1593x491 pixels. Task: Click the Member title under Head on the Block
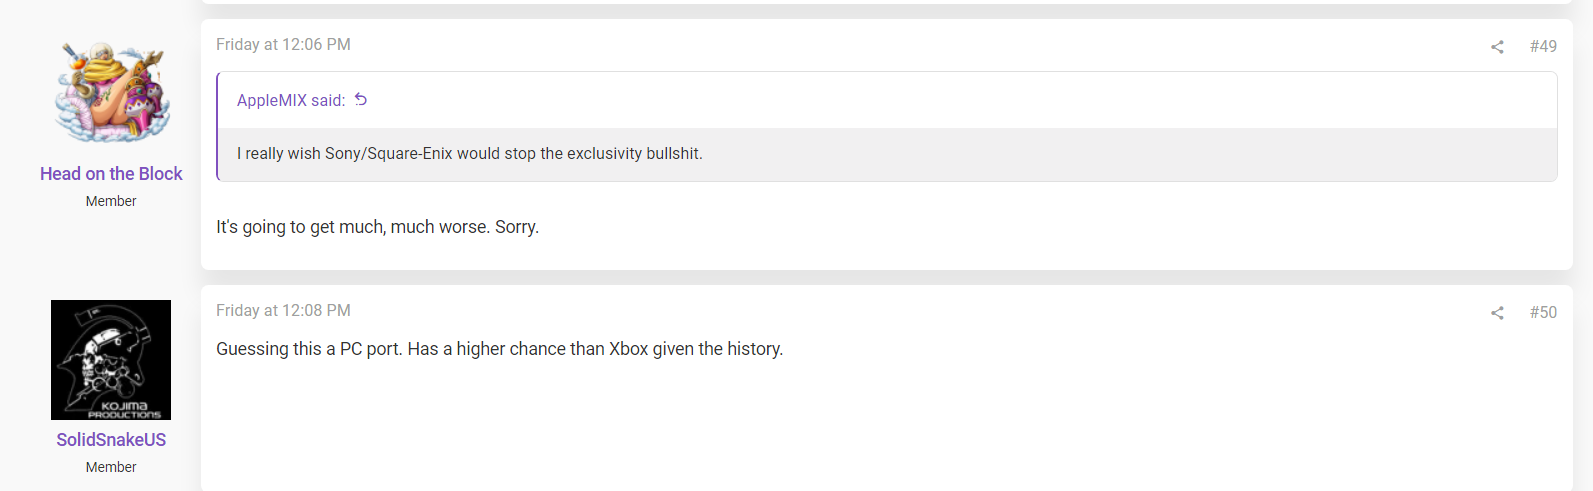[111, 201]
